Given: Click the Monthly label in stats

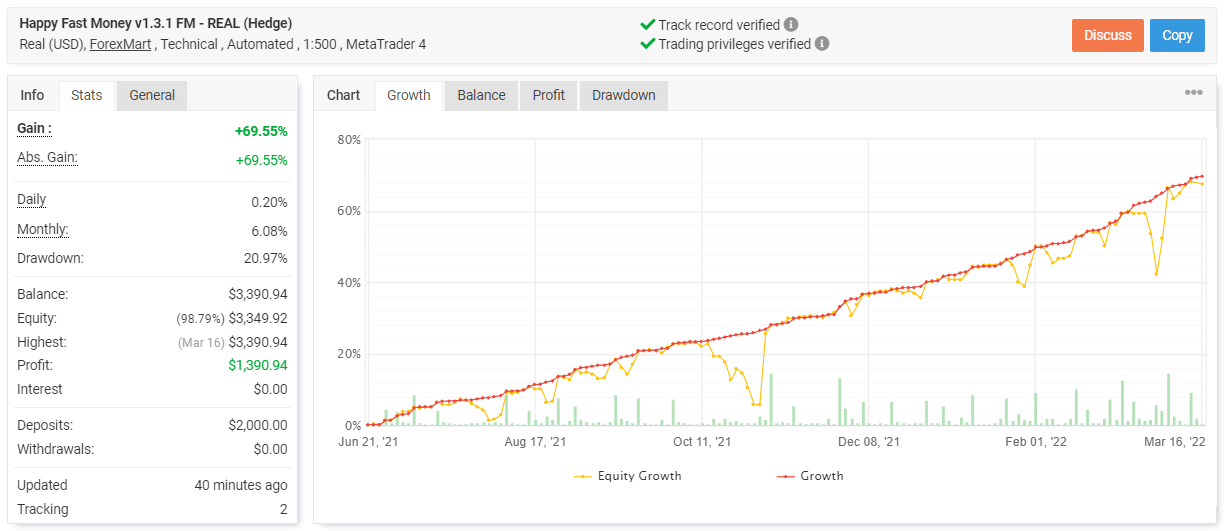Looking at the screenshot, I should pos(42,230).
